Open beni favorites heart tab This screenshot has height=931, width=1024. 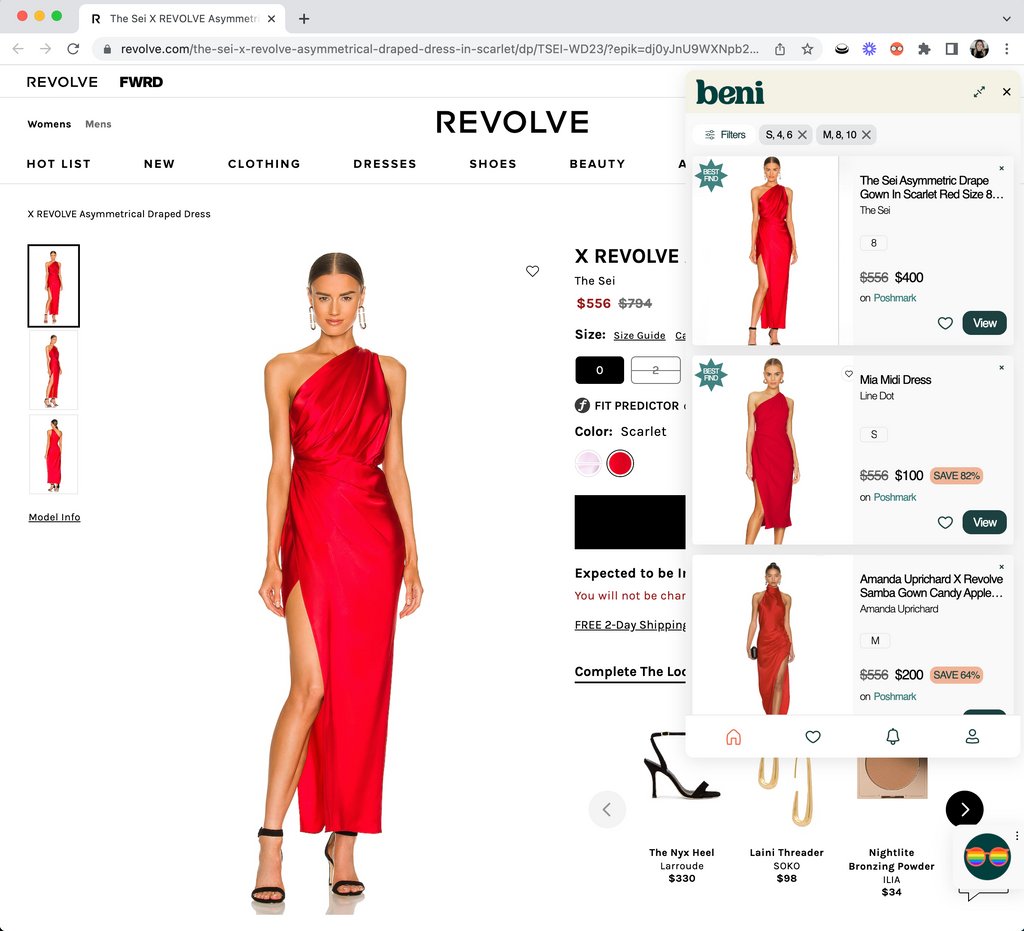[812, 736]
